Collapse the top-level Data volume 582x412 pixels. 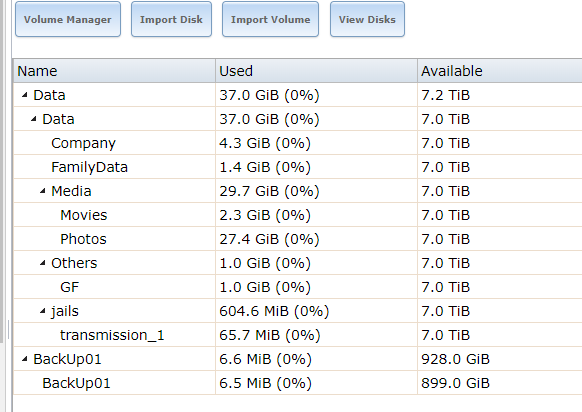click(x=24, y=95)
